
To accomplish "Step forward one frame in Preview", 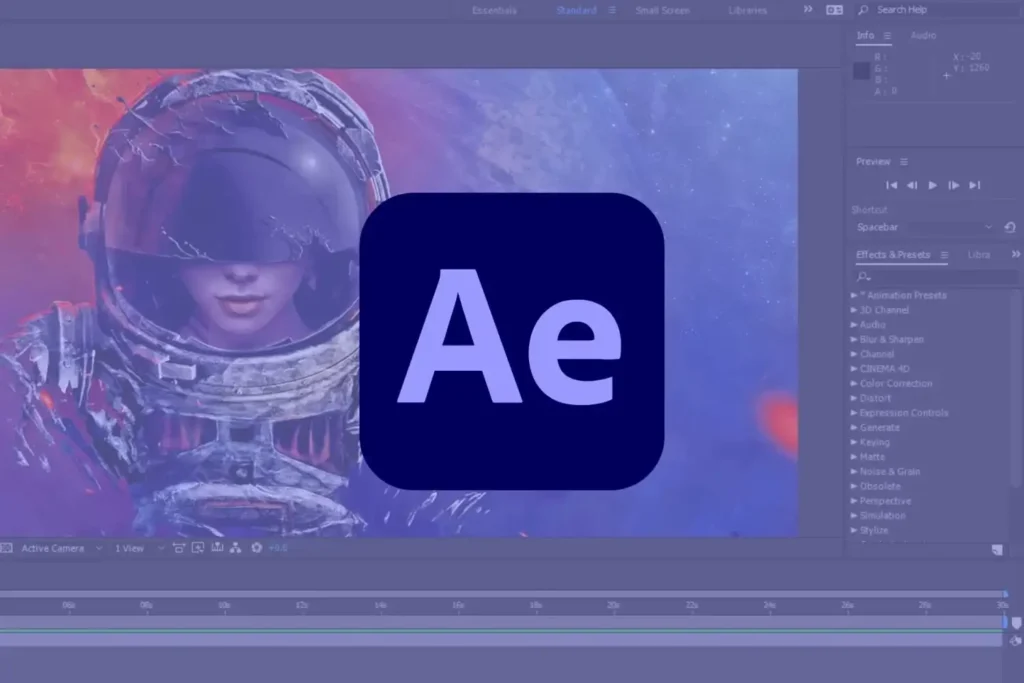I will (953, 185).
